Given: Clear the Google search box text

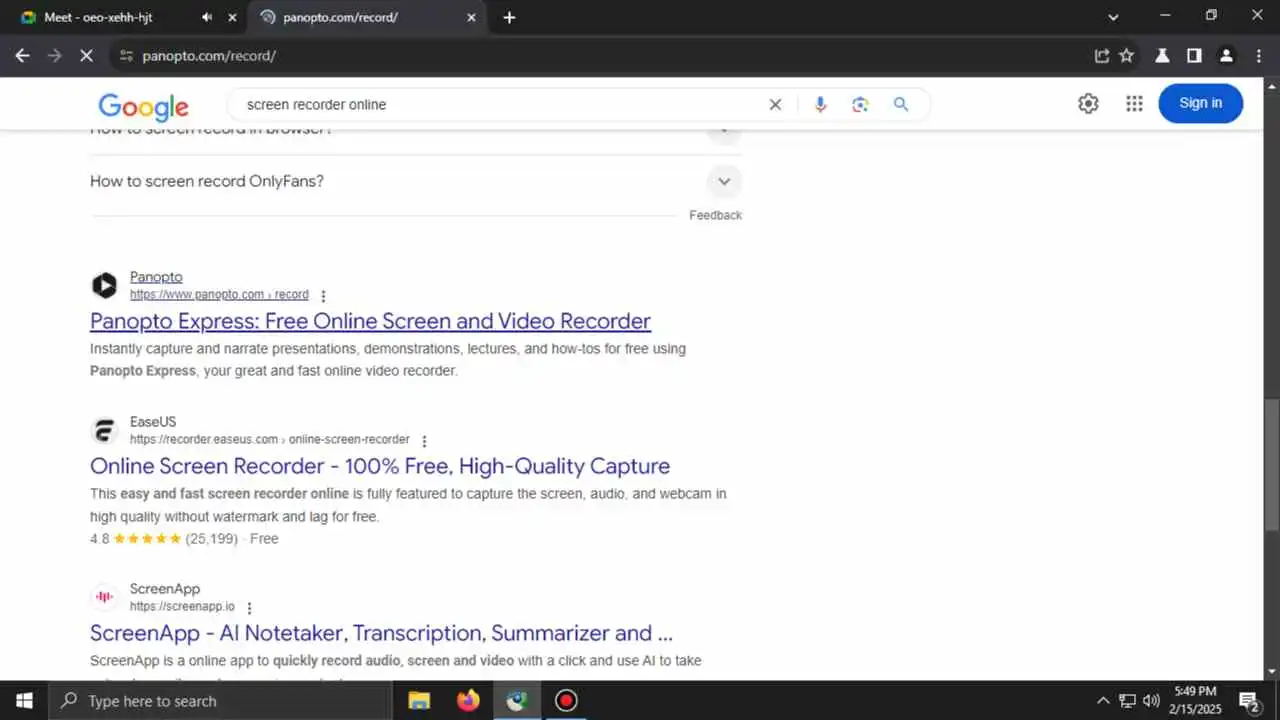Looking at the screenshot, I should [x=775, y=104].
